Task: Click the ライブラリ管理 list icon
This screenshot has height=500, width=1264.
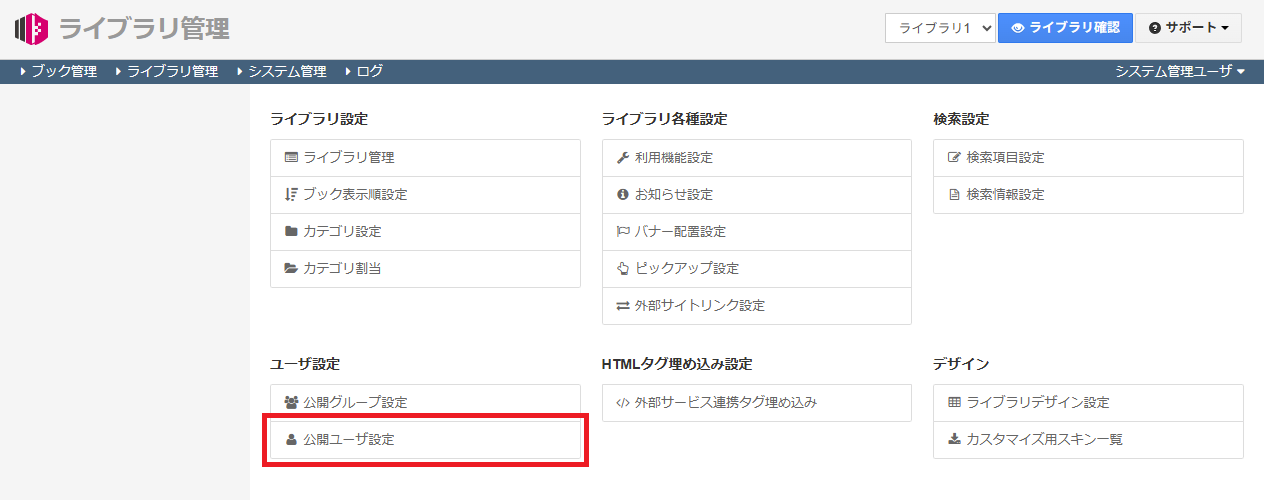Action: pos(291,158)
